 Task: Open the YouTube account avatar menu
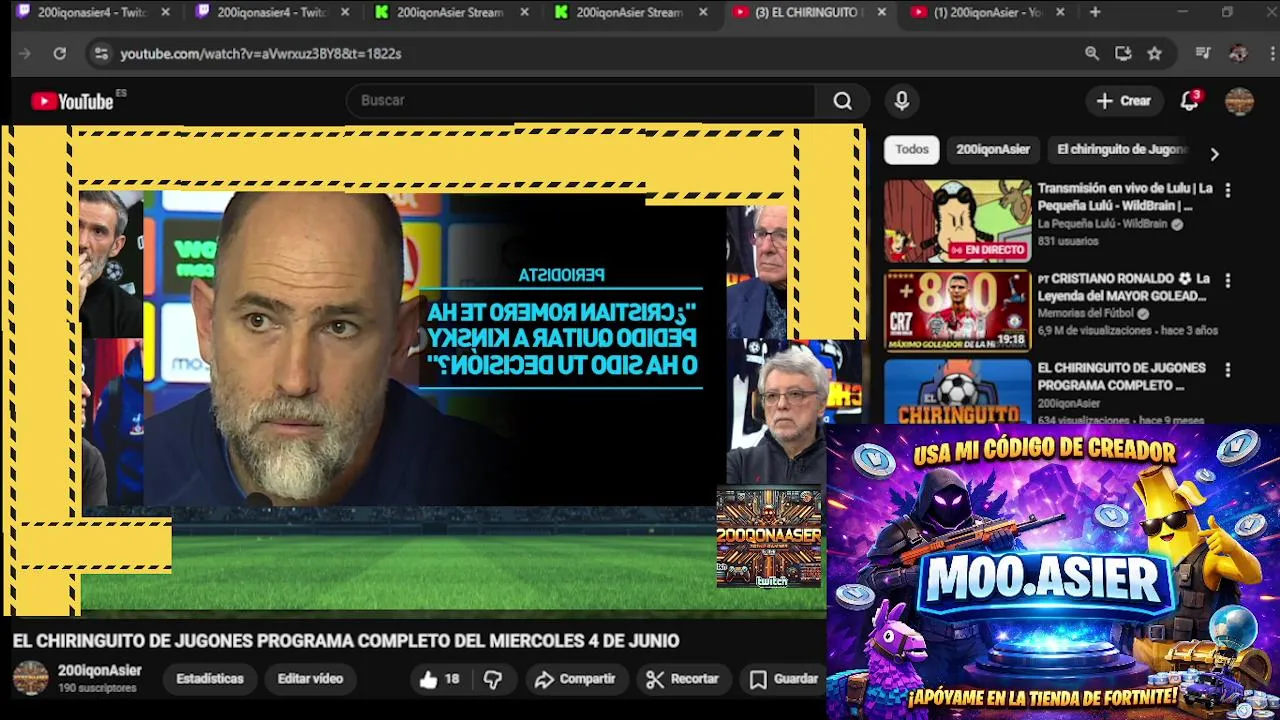coord(1239,100)
